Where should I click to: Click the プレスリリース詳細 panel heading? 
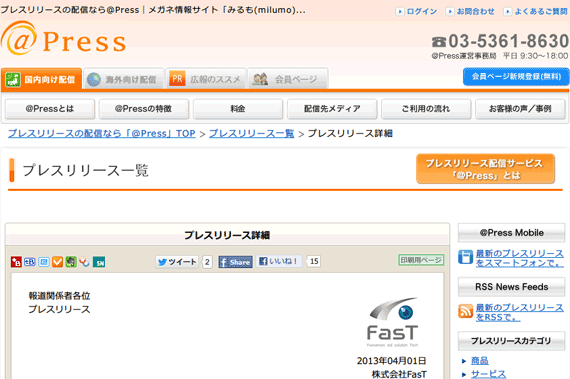pos(227,235)
